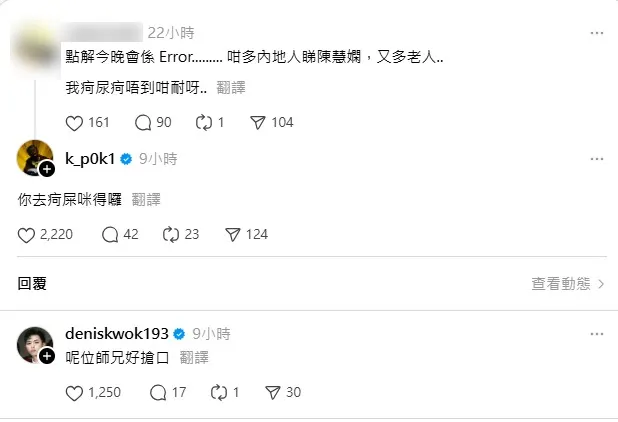Open more options for deniskwok193's reply
Viewport: 618px width, 422px height.
coord(596,335)
